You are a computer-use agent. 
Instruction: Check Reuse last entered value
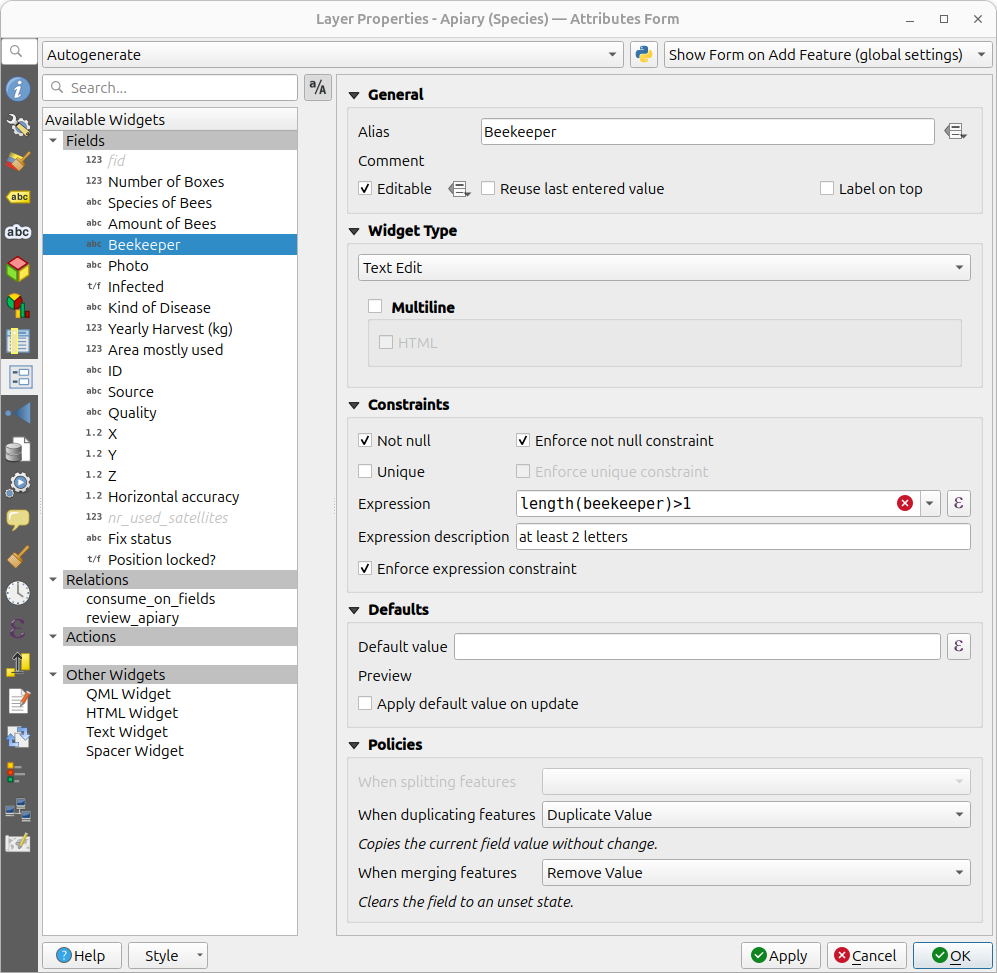(487, 188)
